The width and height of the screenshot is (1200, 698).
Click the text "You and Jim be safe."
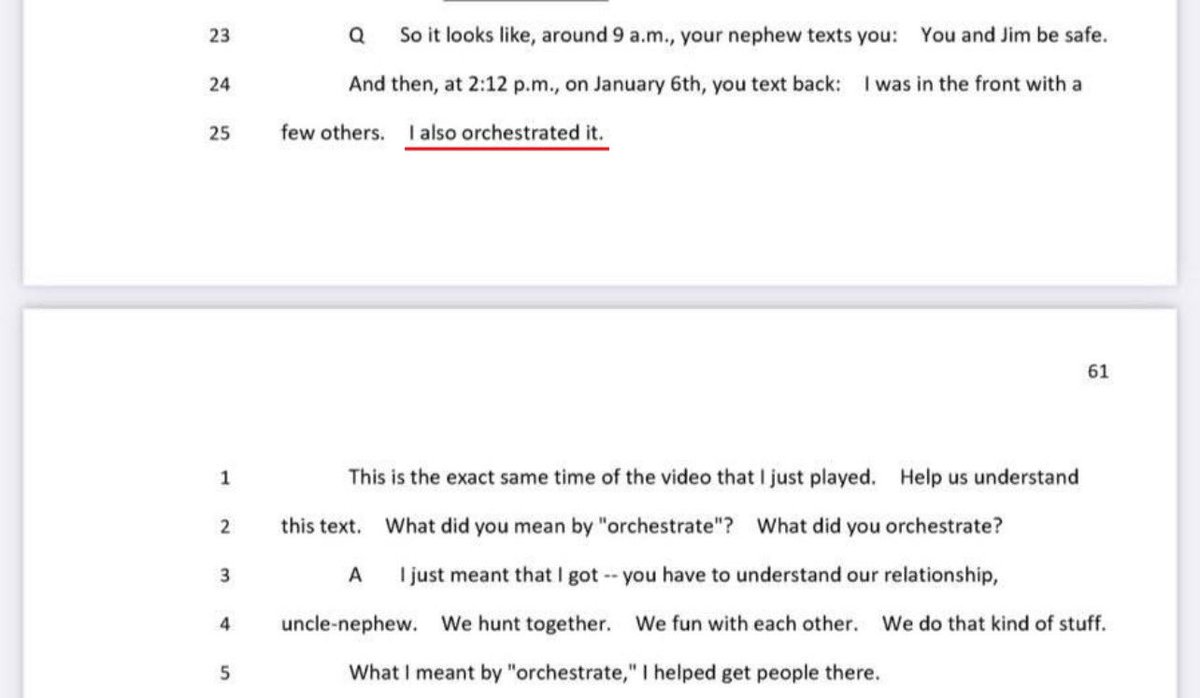point(1013,35)
